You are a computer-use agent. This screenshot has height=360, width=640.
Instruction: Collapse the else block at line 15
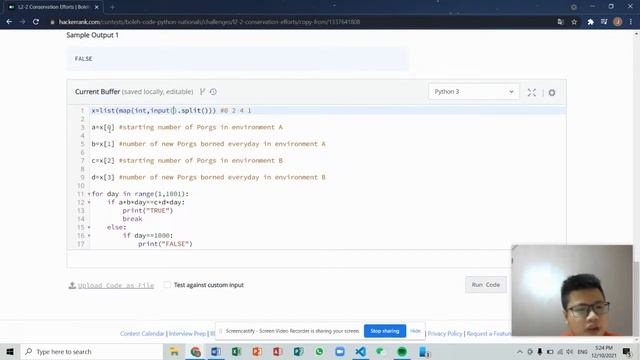89,227
